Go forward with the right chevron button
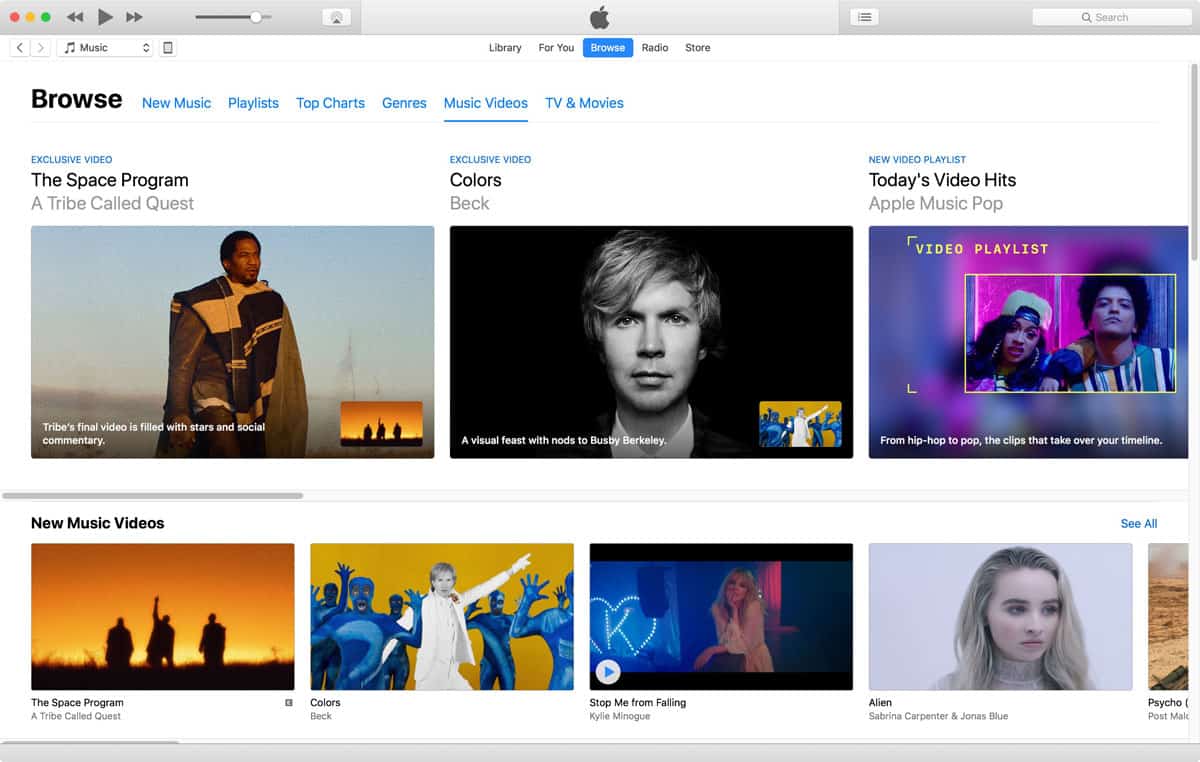This screenshot has width=1200, height=762. point(41,48)
